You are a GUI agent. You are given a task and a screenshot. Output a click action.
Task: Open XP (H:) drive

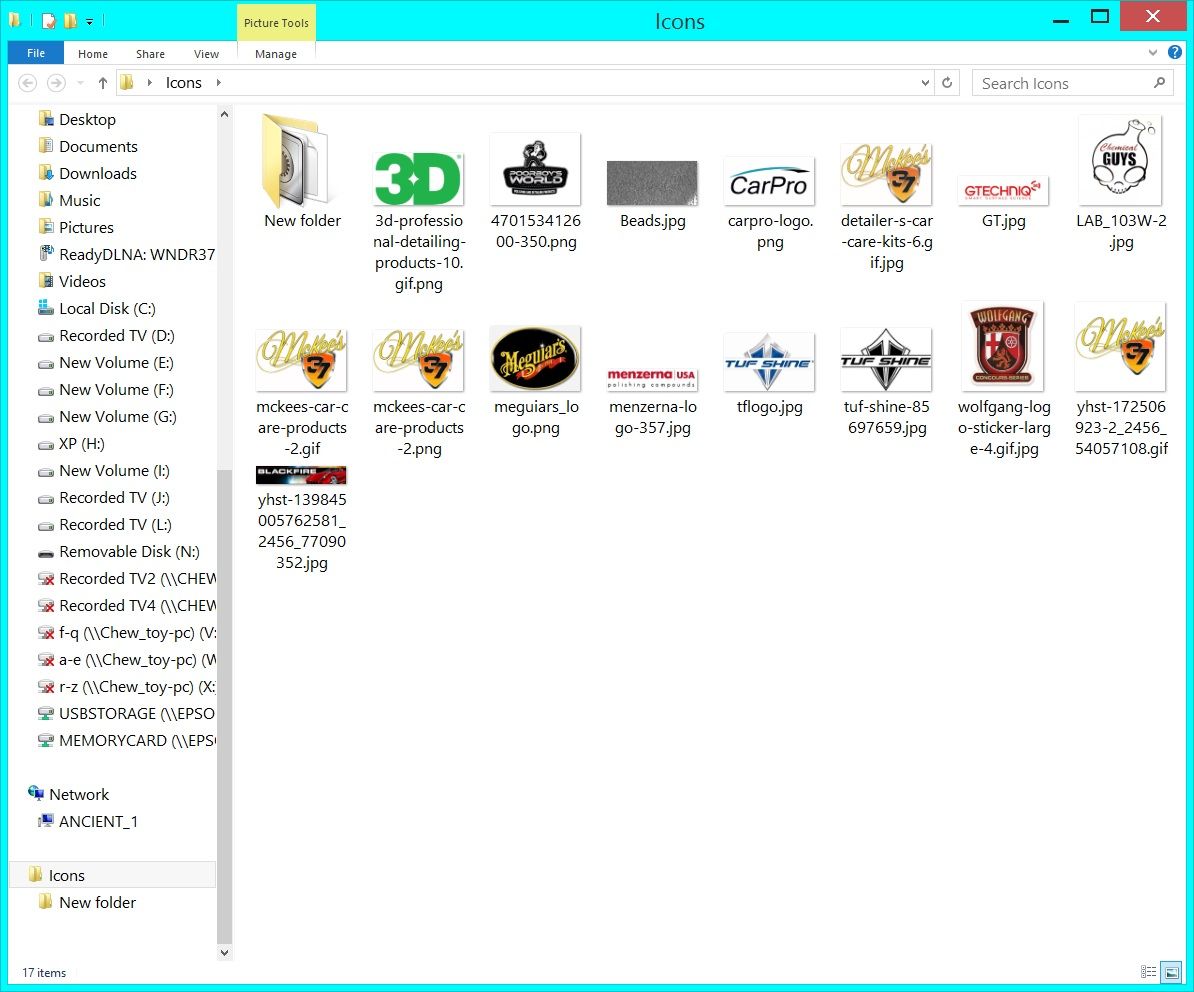click(x=81, y=444)
